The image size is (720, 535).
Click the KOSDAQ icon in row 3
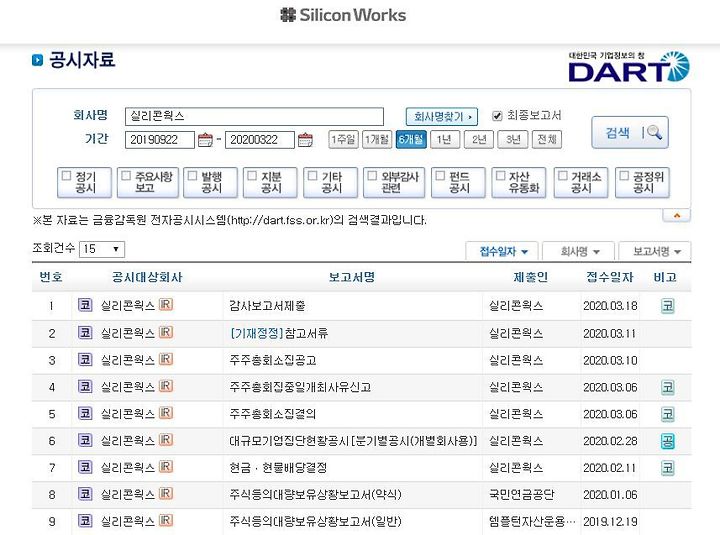pyautogui.click(x=85, y=359)
